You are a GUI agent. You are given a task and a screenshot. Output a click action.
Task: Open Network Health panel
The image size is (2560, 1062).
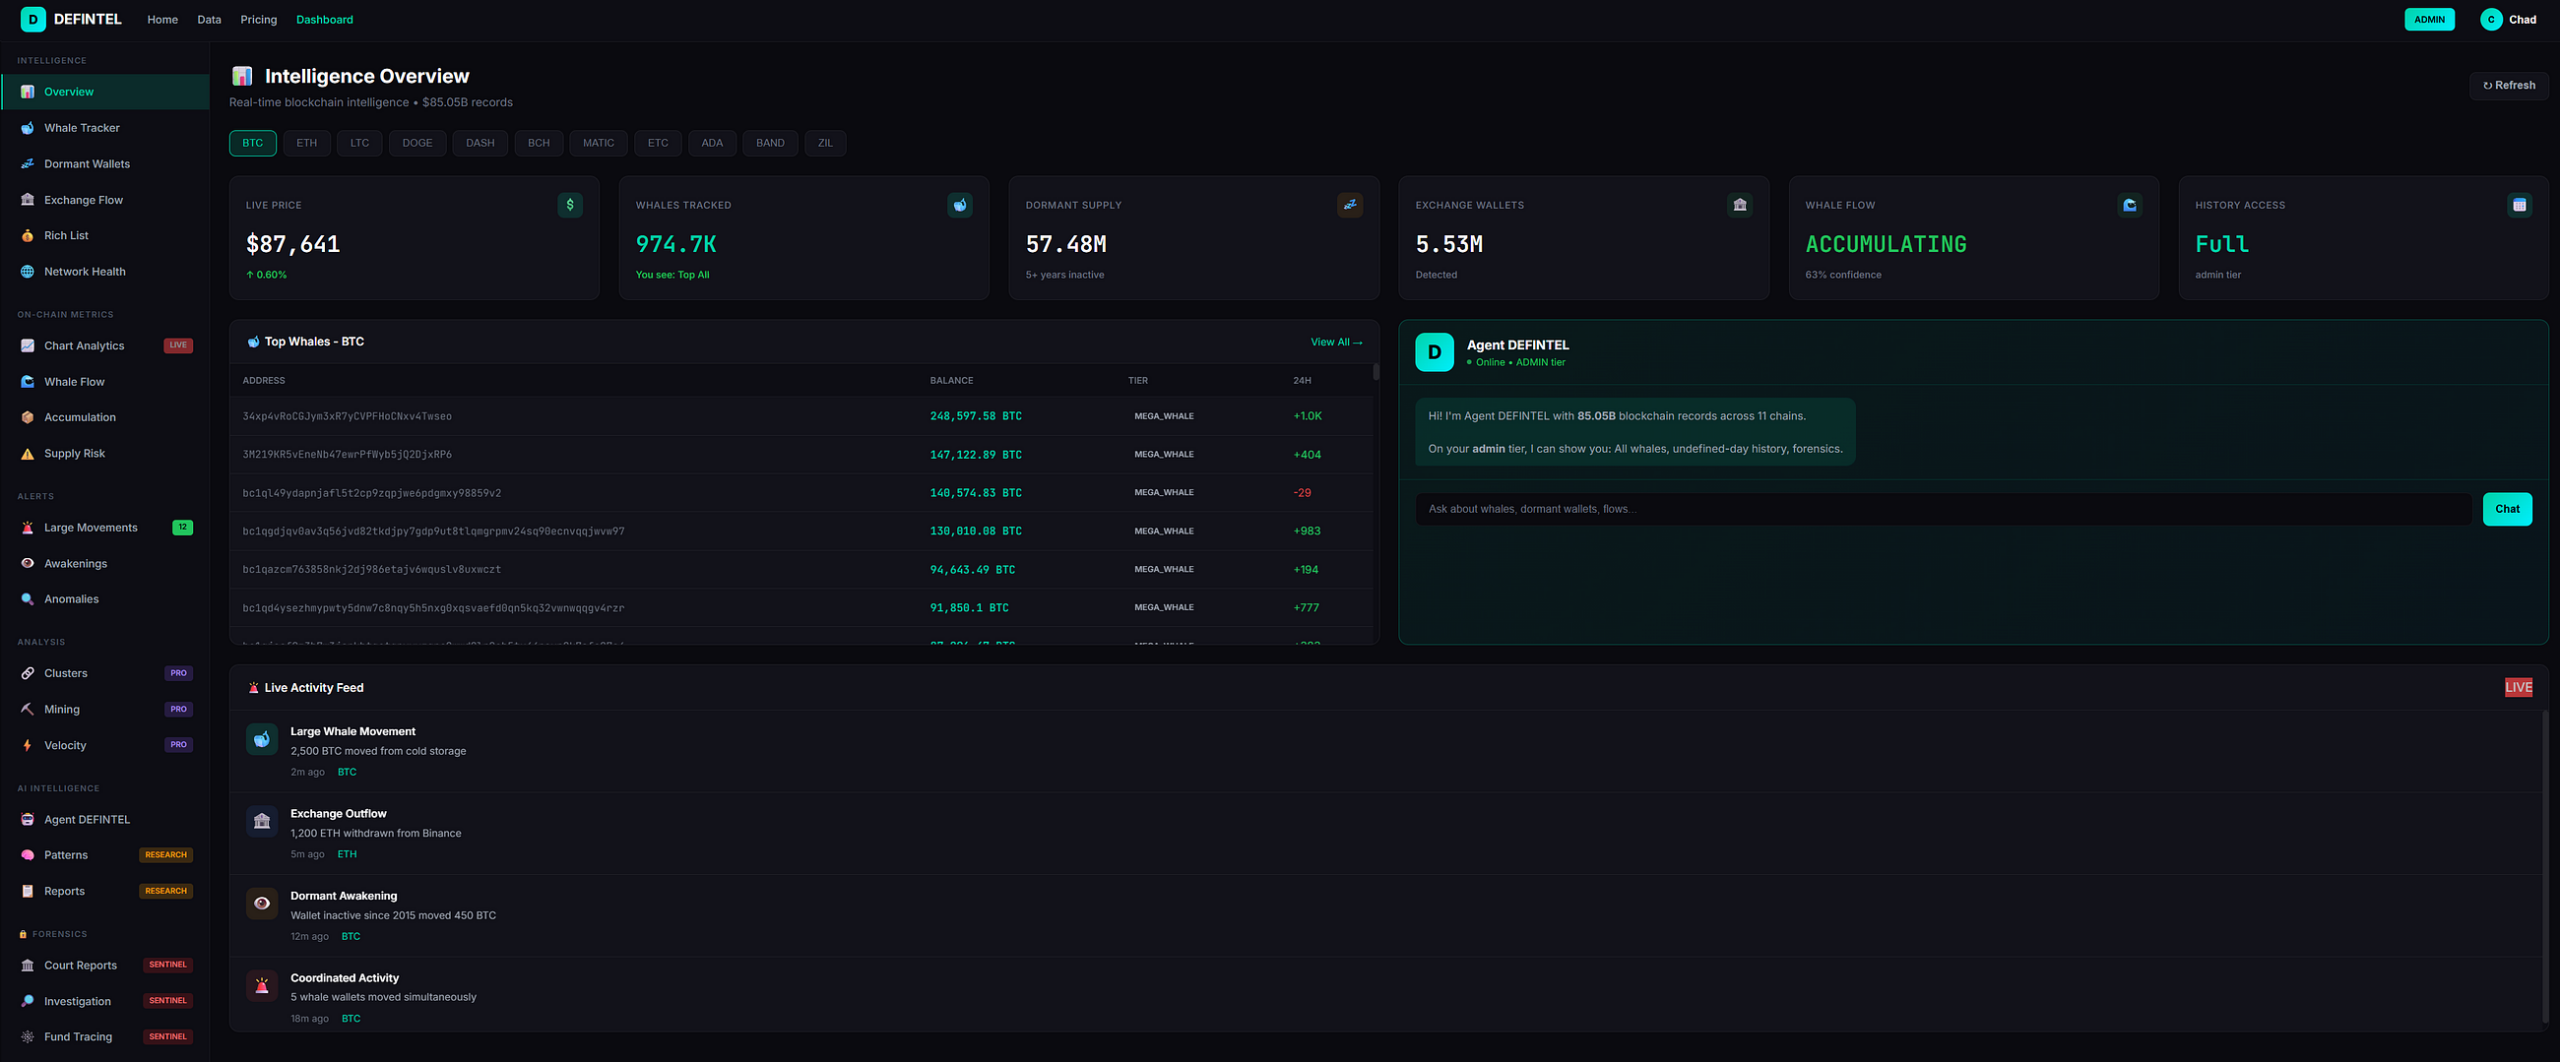(83, 271)
